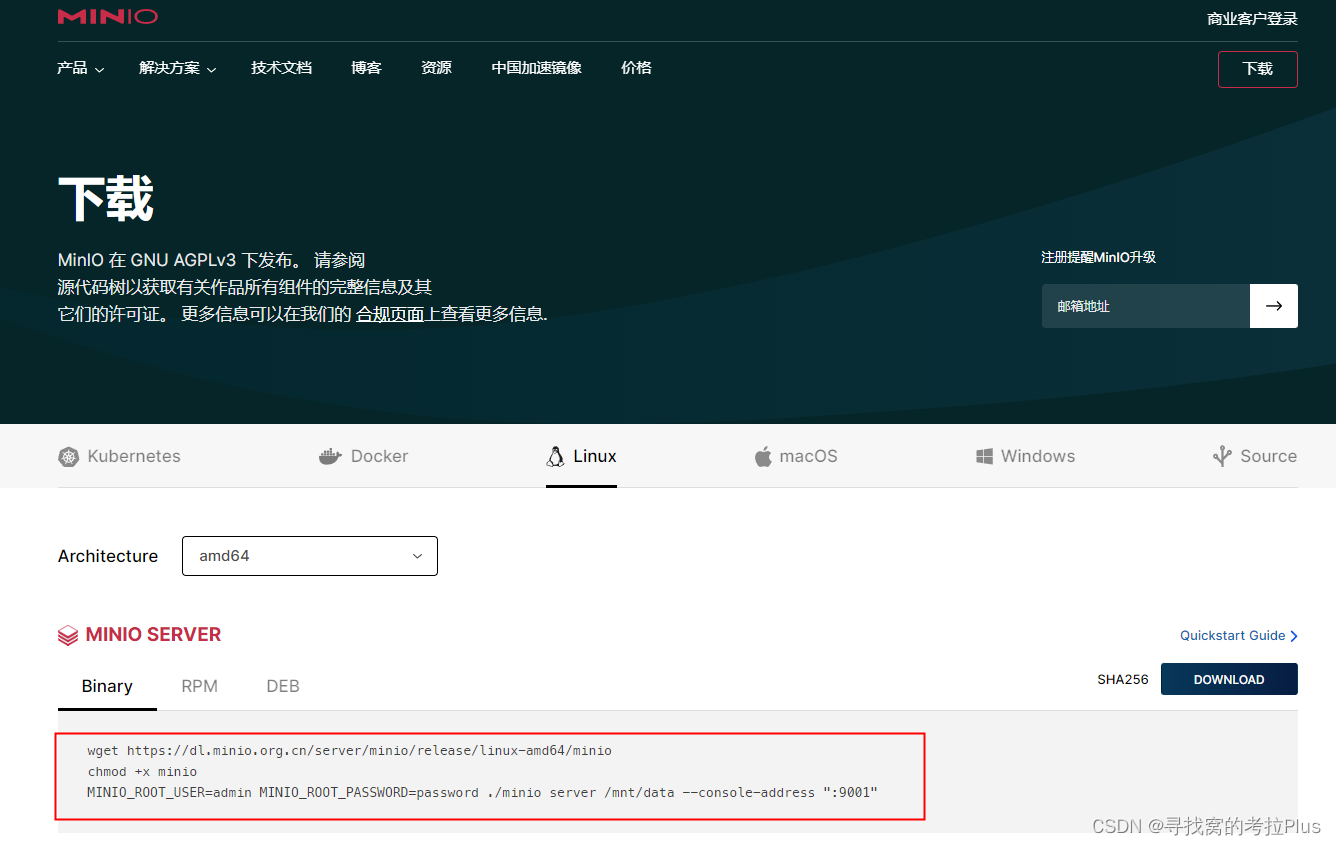Open 技术文档 in navigation
The width and height of the screenshot is (1336, 845).
(282, 68)
